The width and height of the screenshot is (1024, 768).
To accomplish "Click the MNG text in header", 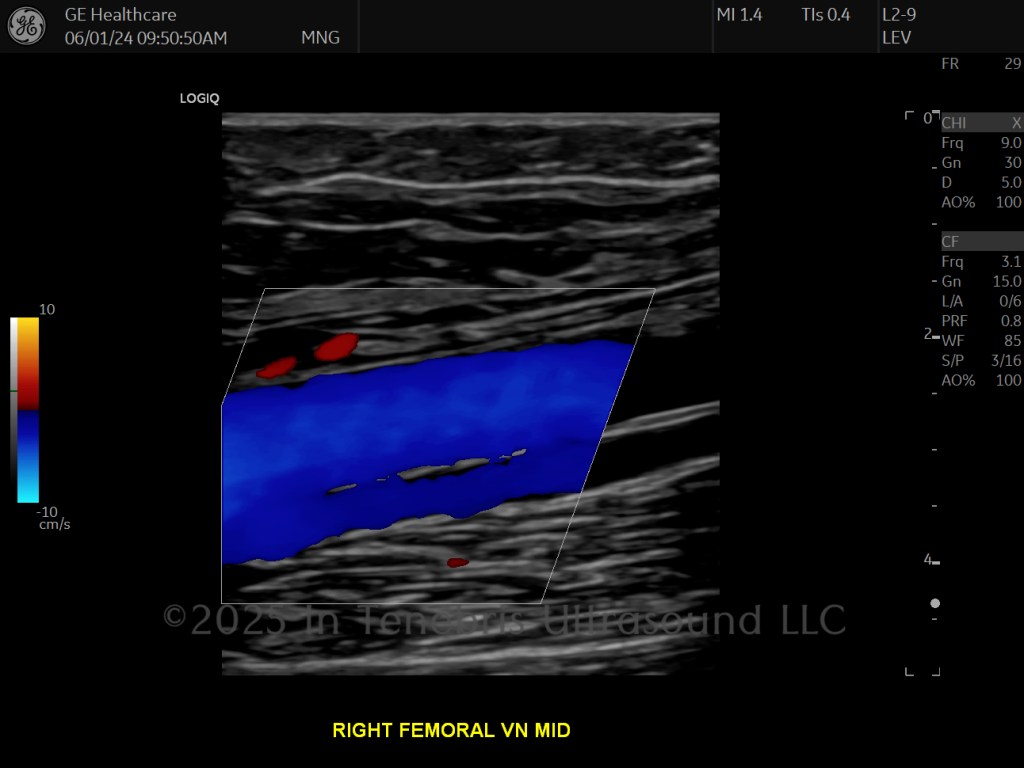I will point(320,38).
